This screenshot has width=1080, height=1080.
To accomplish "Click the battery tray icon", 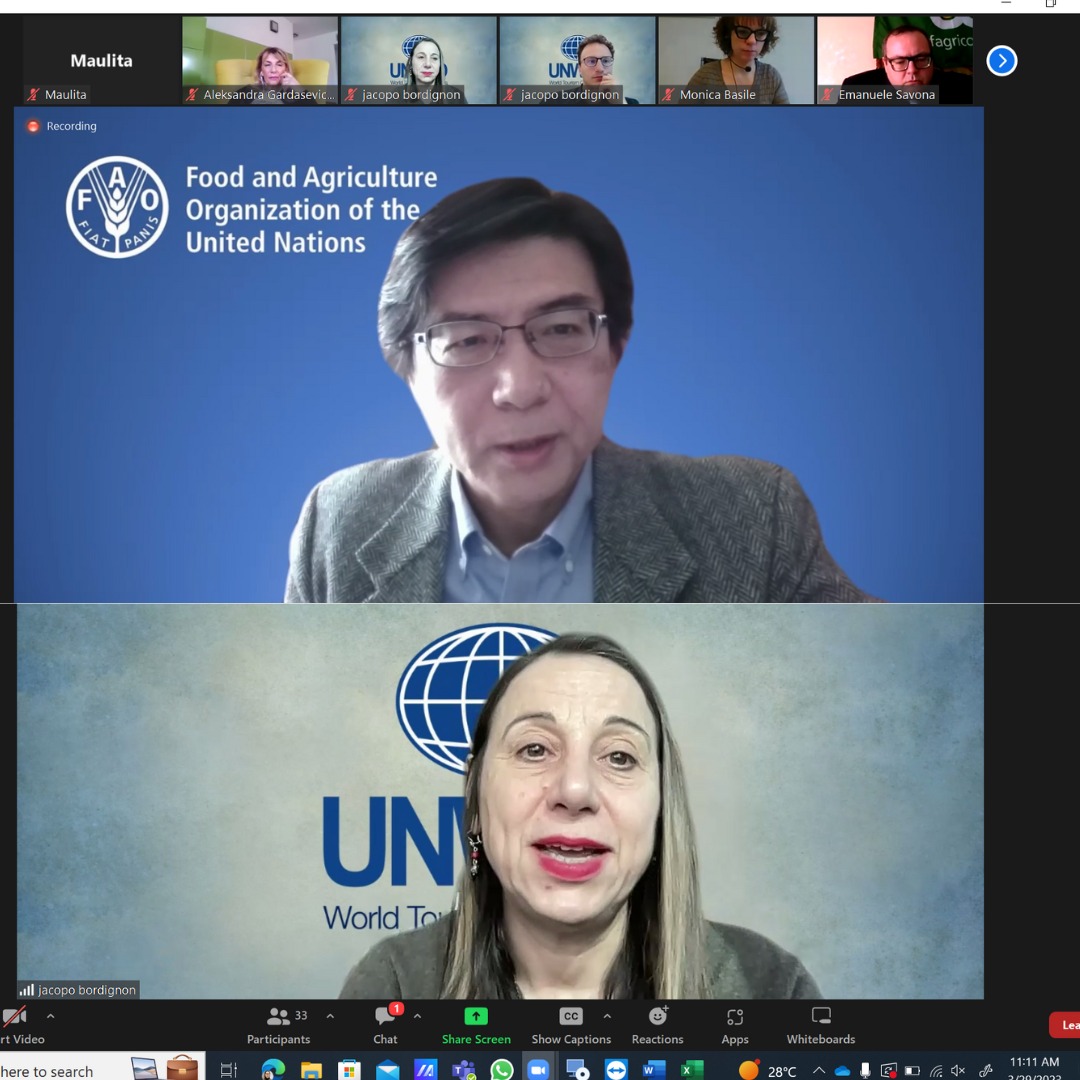I will pyautogui.click(x=912, y=1070).
